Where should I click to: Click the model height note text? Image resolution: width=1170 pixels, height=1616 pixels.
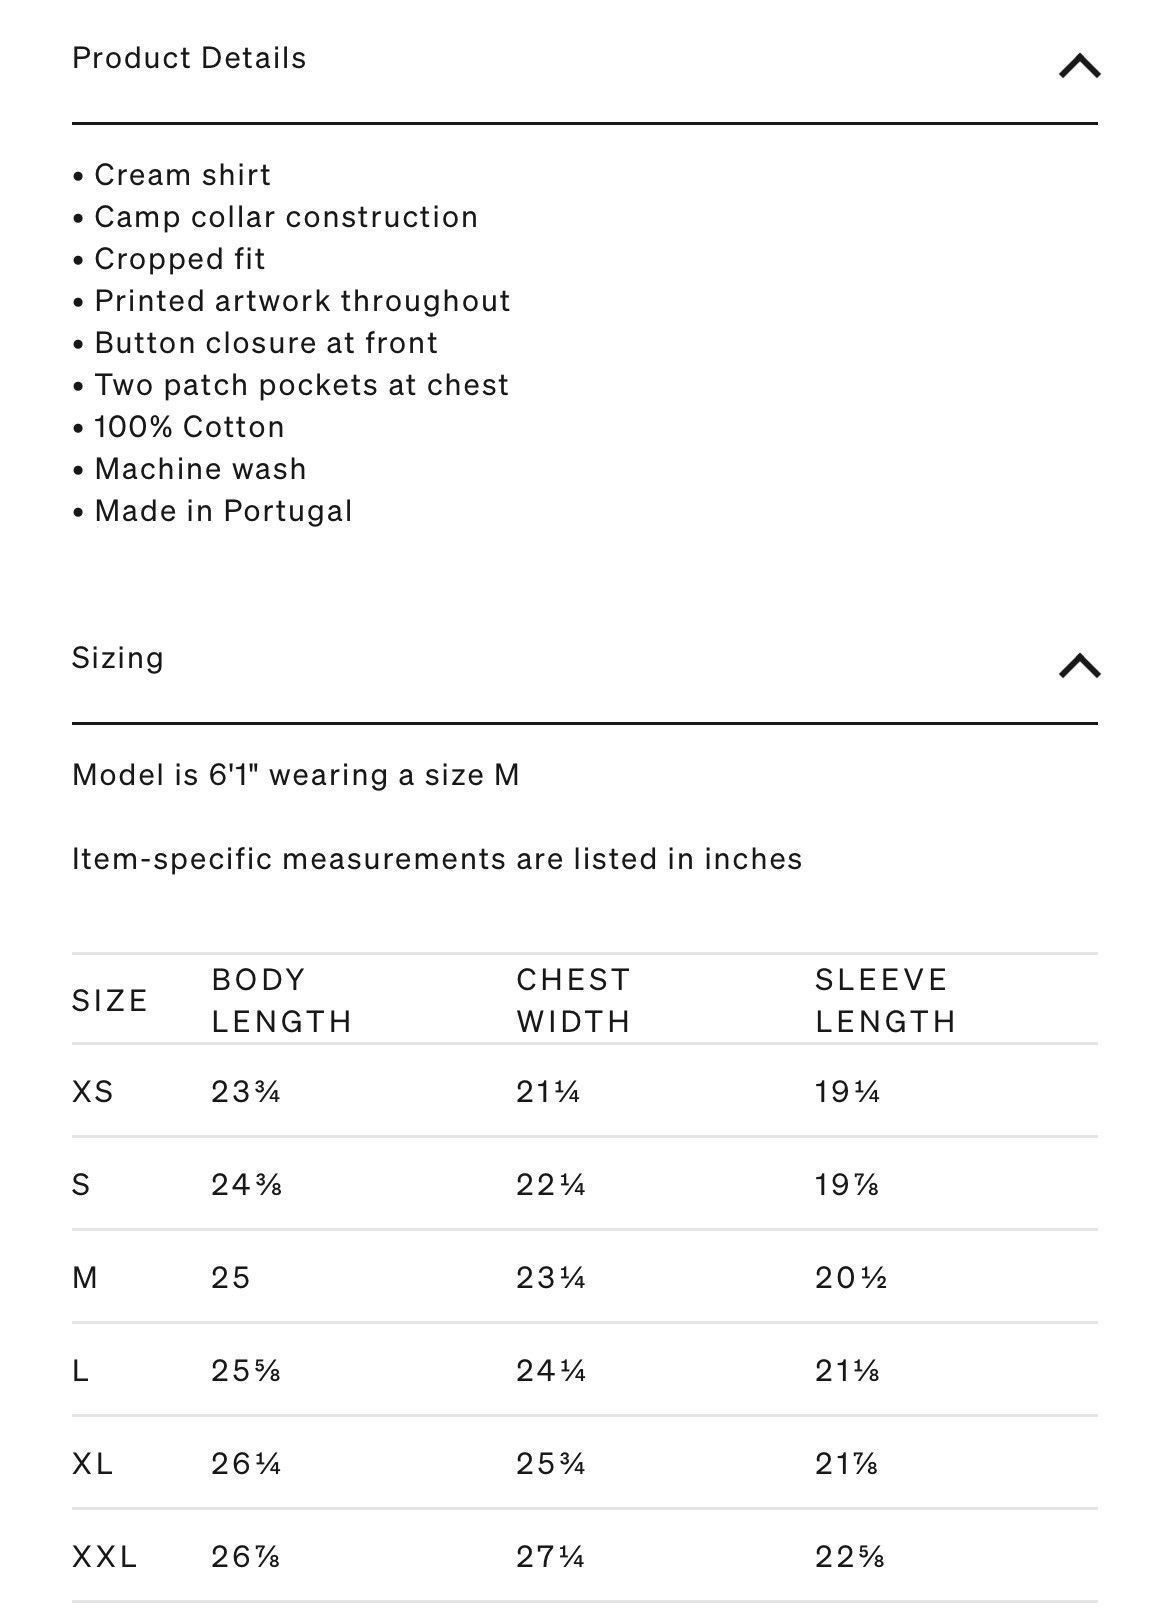[296, 775]
